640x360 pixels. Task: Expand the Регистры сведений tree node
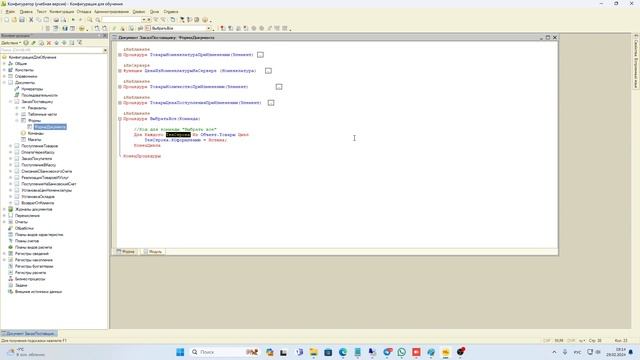click(4, 254)
